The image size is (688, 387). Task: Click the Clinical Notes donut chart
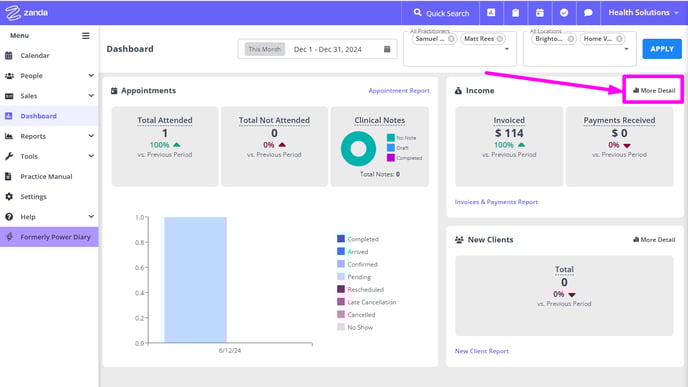[358, 149]
